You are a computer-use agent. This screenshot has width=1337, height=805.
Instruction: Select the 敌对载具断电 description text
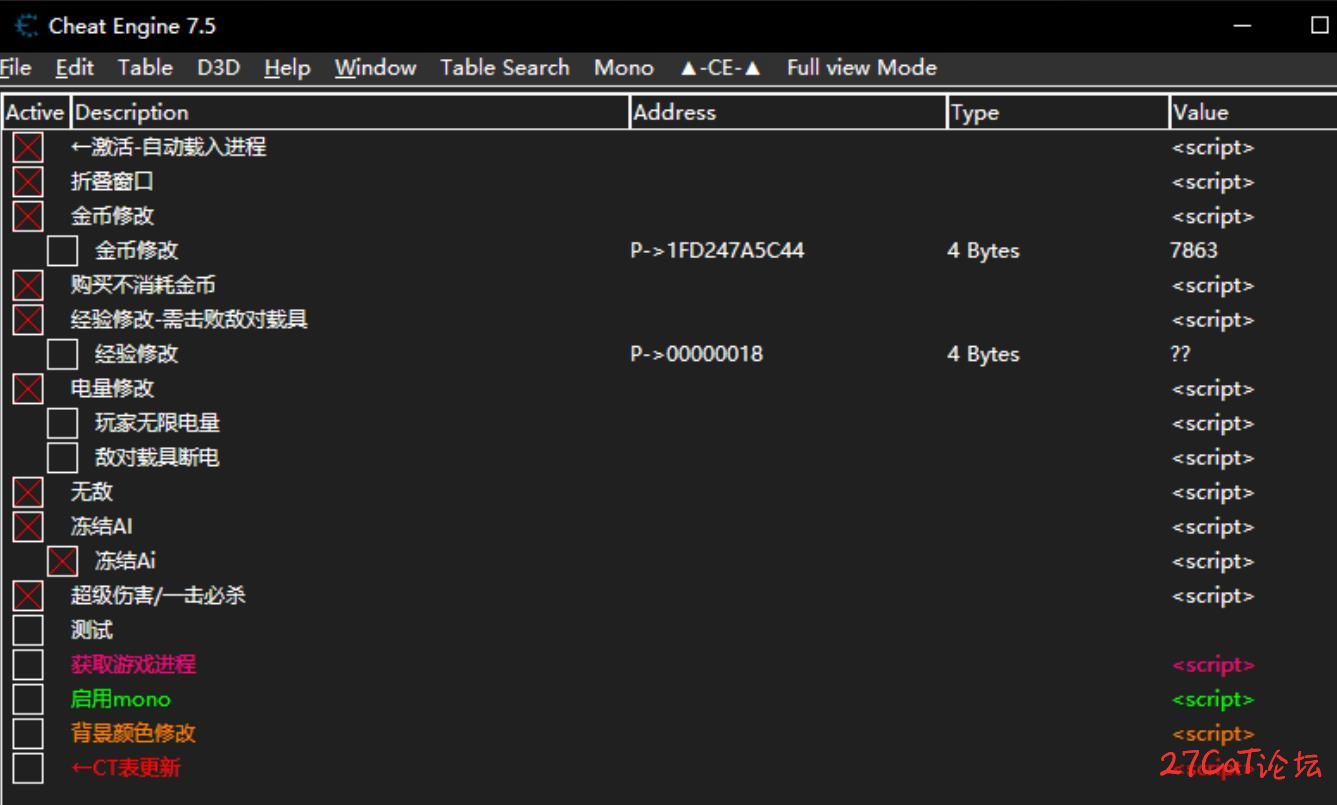157,457
